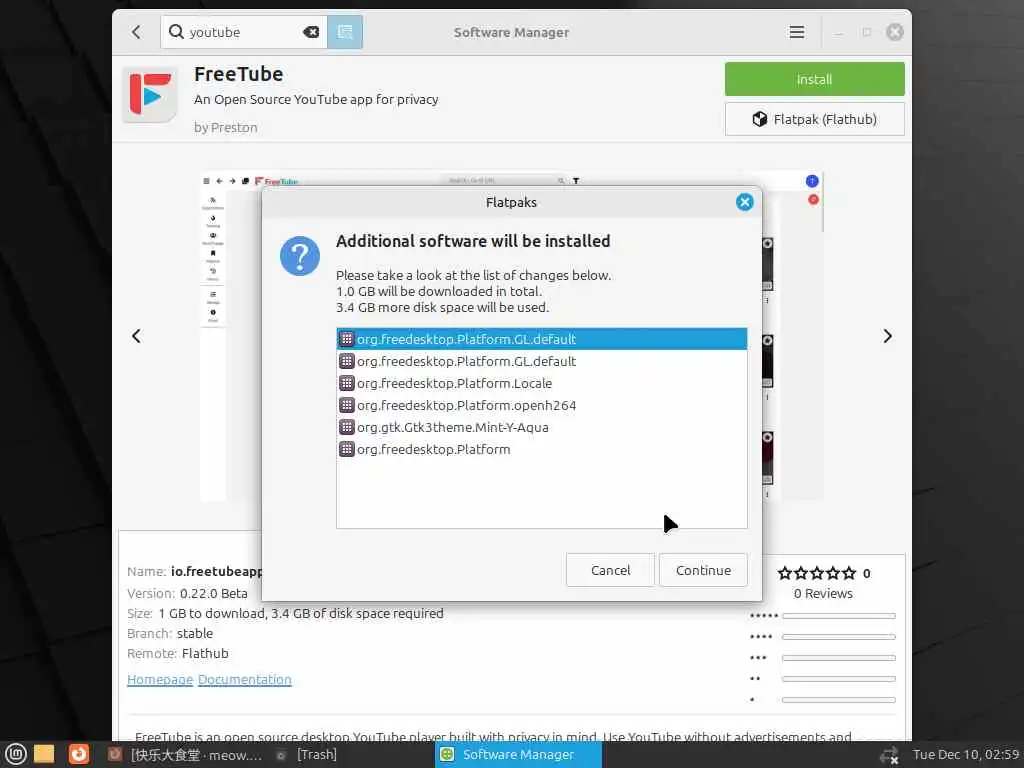Screen dimensions: 1024x768
Task: Click the Remote: Flathub text
Action: pos(178,654)
